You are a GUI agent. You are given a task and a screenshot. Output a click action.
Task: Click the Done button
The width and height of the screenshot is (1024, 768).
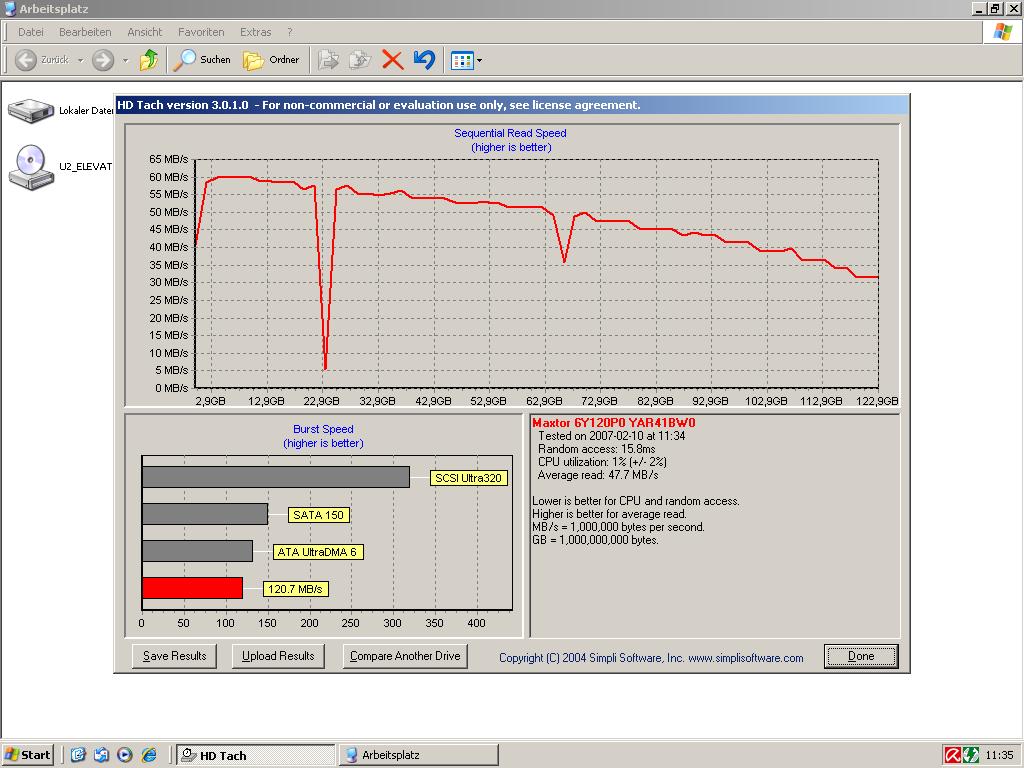(861, 656)
